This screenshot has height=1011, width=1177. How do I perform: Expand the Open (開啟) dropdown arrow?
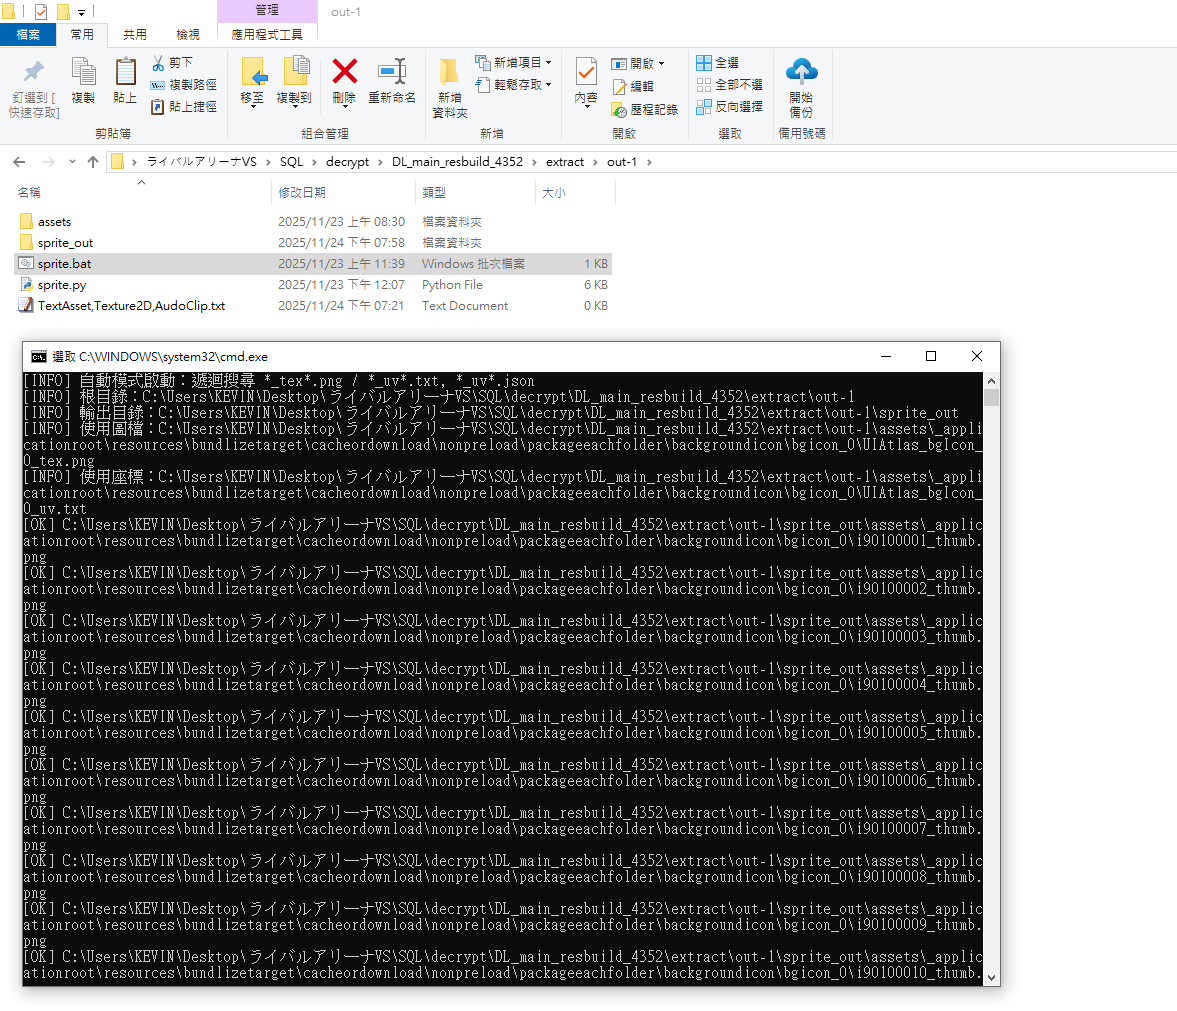pos(661,64)
